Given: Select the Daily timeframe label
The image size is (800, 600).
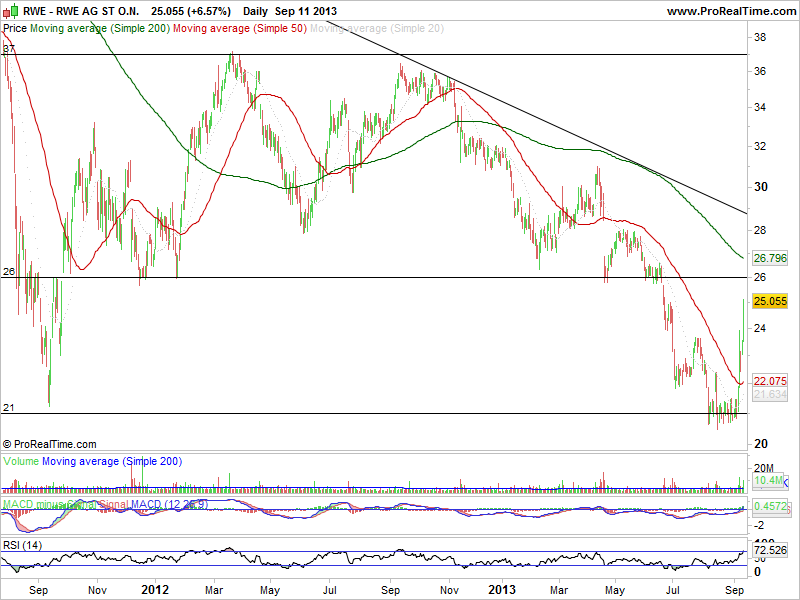Looking at the screenshot, I should coord(256,11).
